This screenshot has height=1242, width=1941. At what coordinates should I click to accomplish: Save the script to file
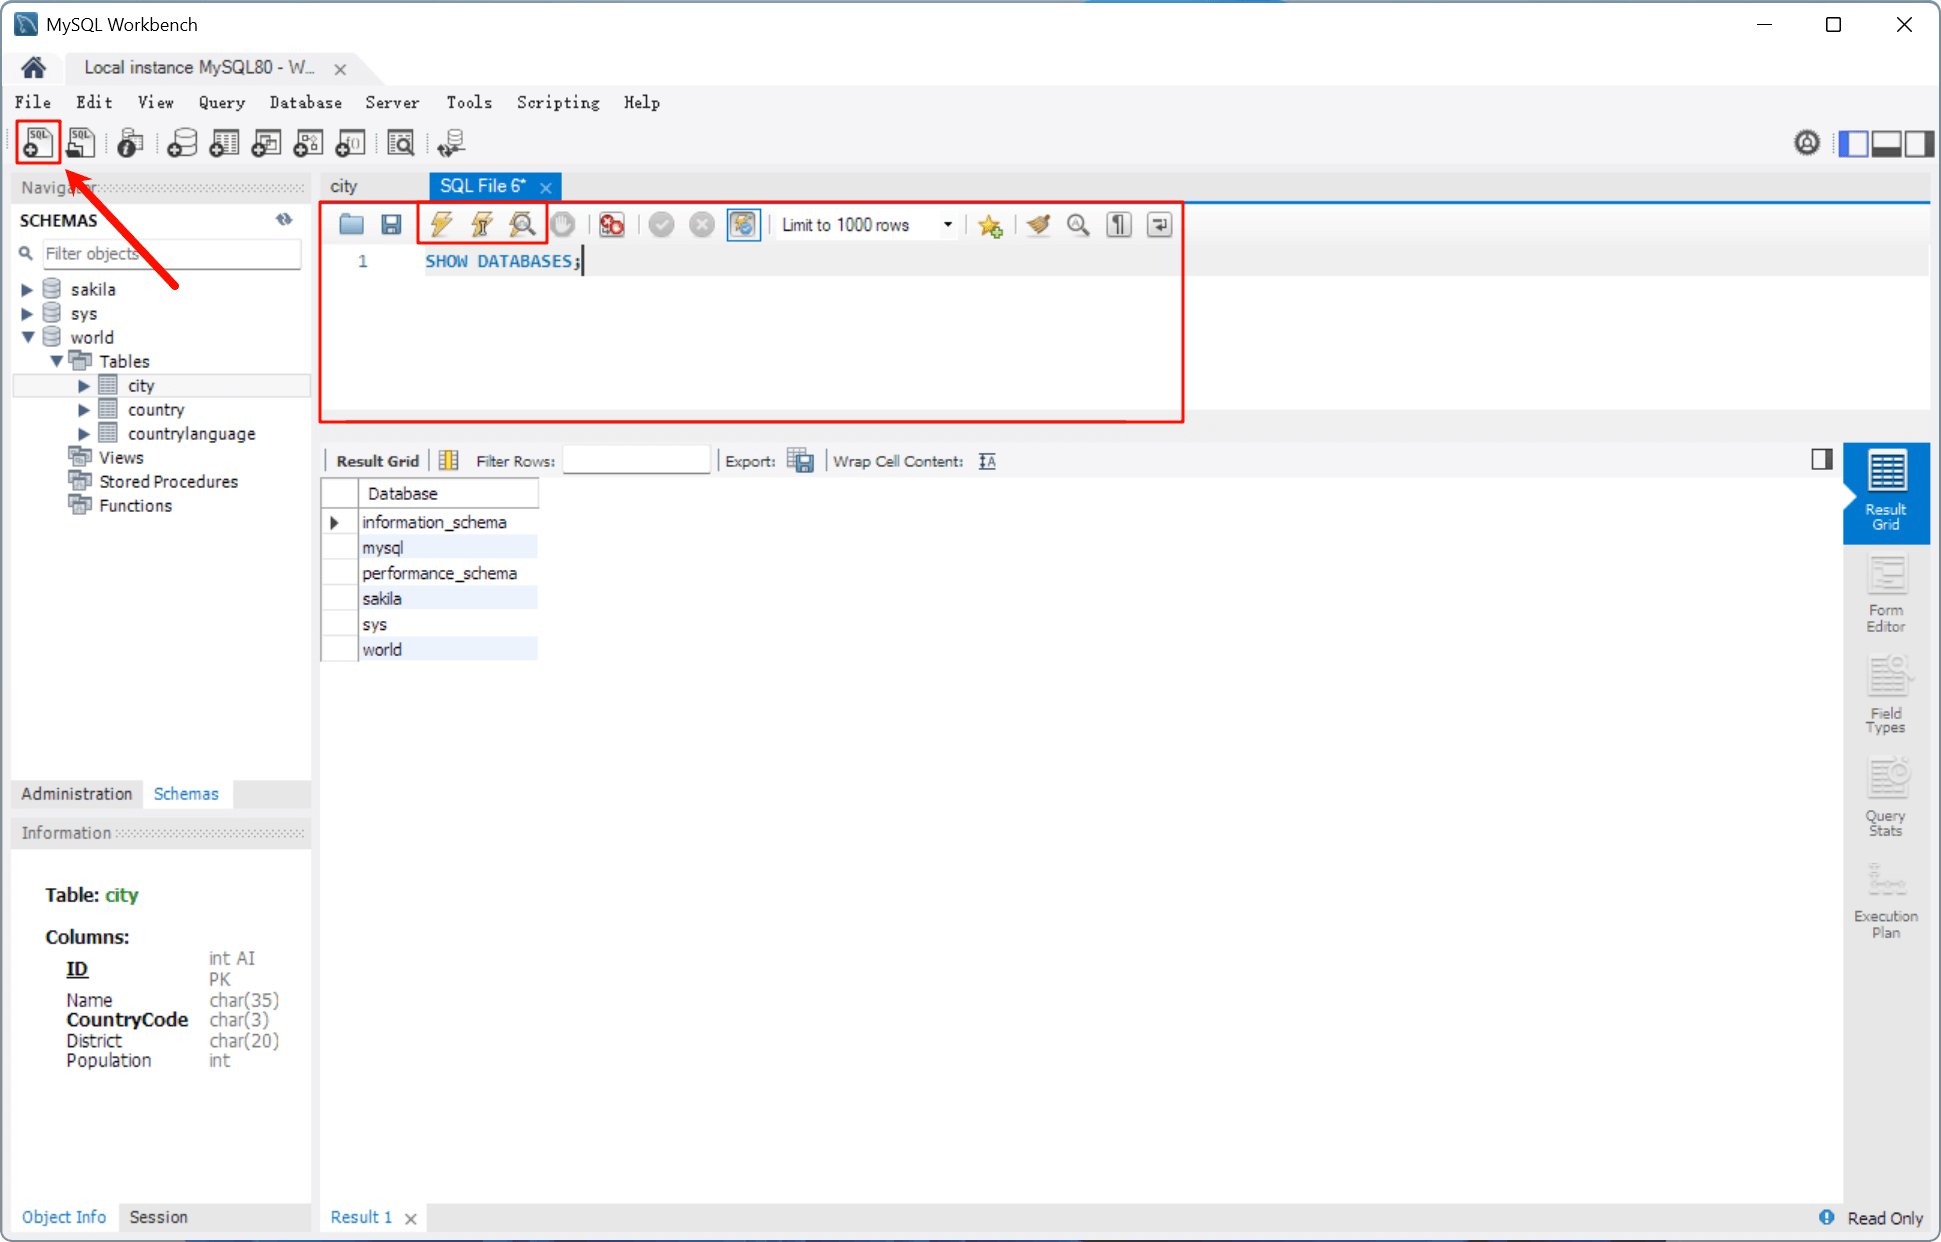click(x=391, y=224)
